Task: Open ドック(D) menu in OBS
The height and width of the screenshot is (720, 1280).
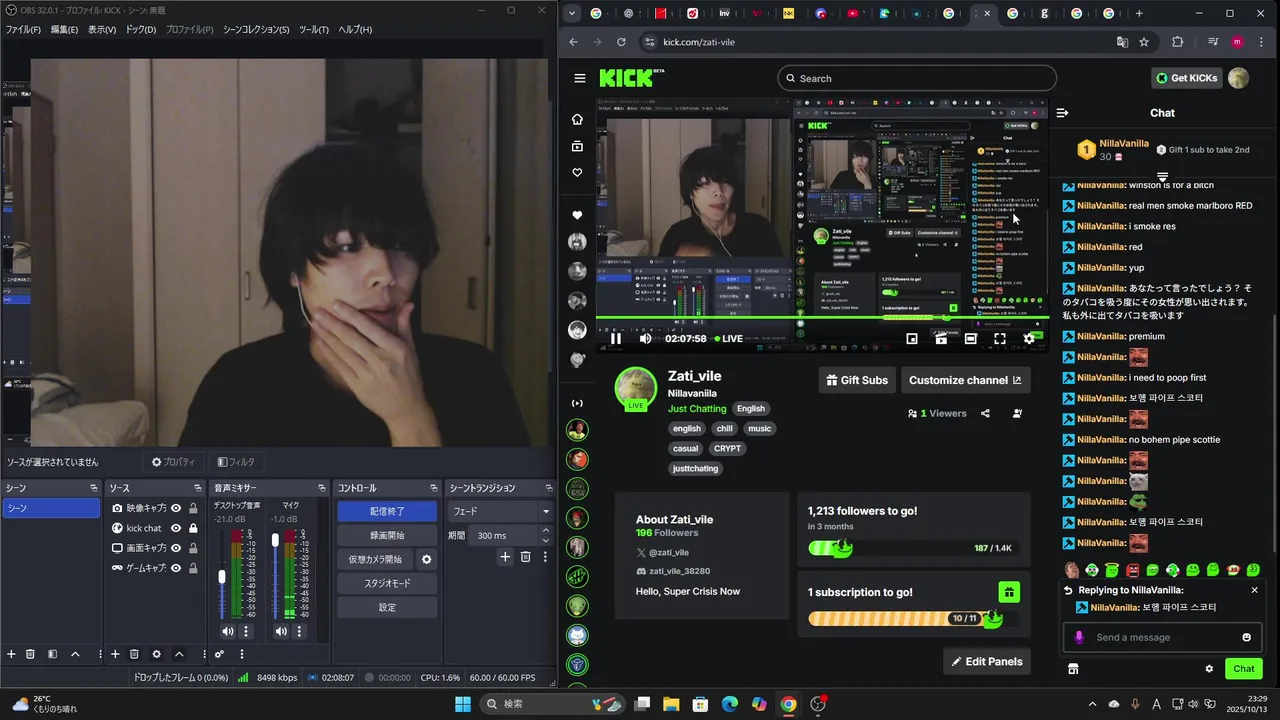Action: (x=141, y=29)
